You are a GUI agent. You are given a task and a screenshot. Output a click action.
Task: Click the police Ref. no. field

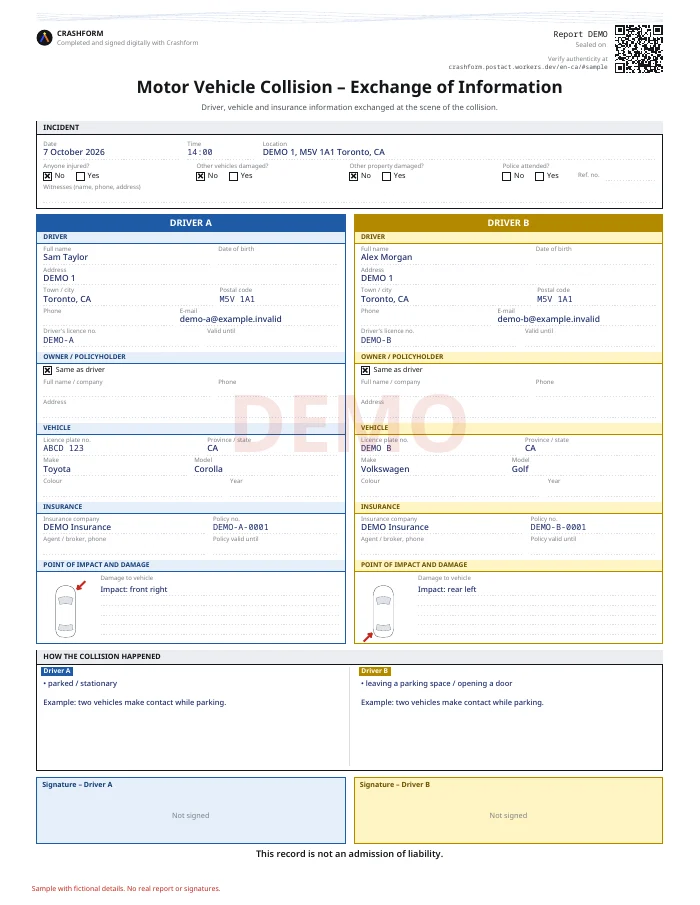pyautogui.click(x=630, y=177)
